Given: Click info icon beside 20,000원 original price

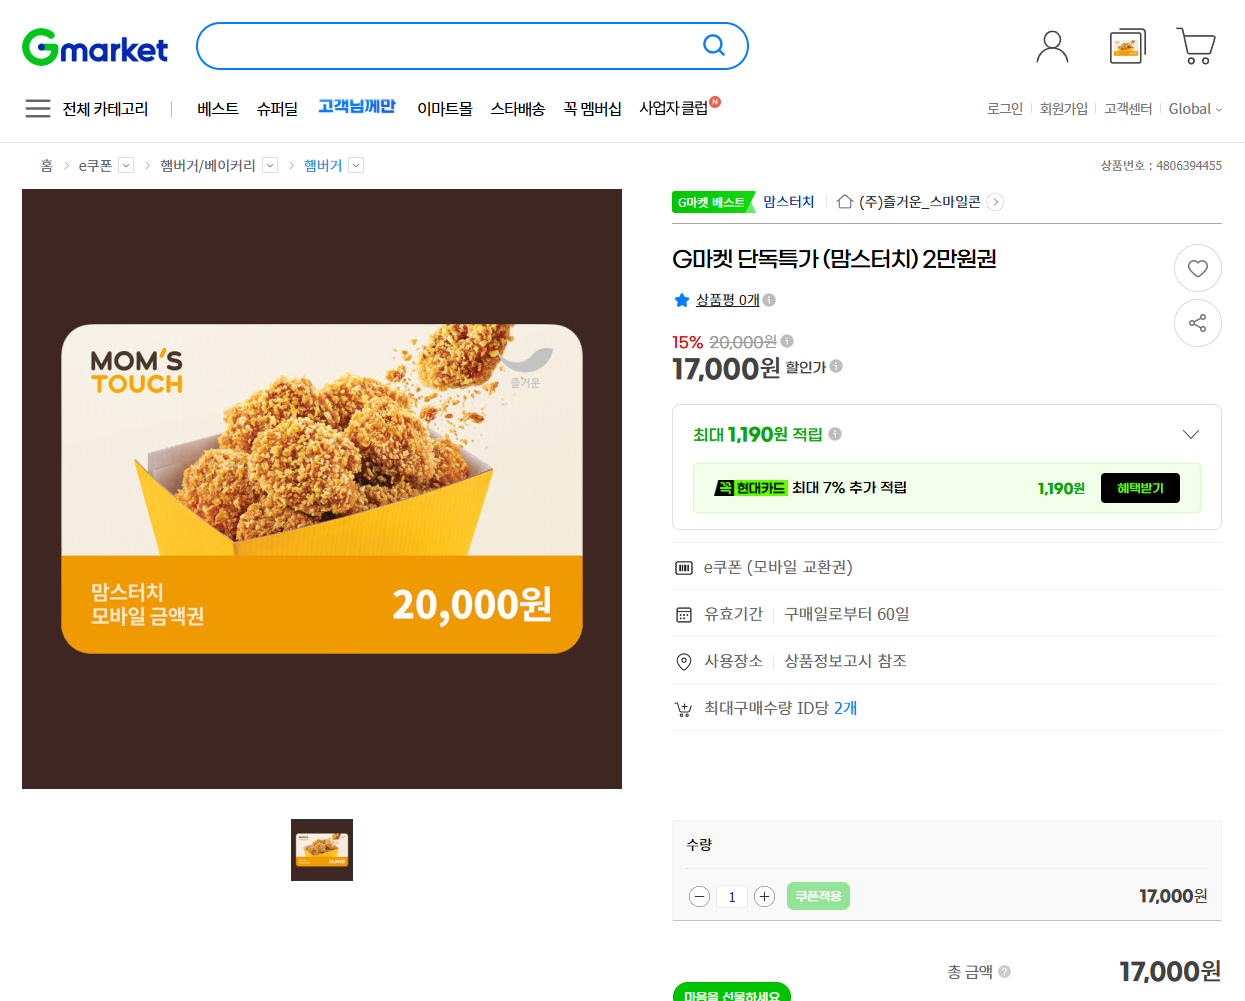Looking at the screenshot, I should point(787,341).
